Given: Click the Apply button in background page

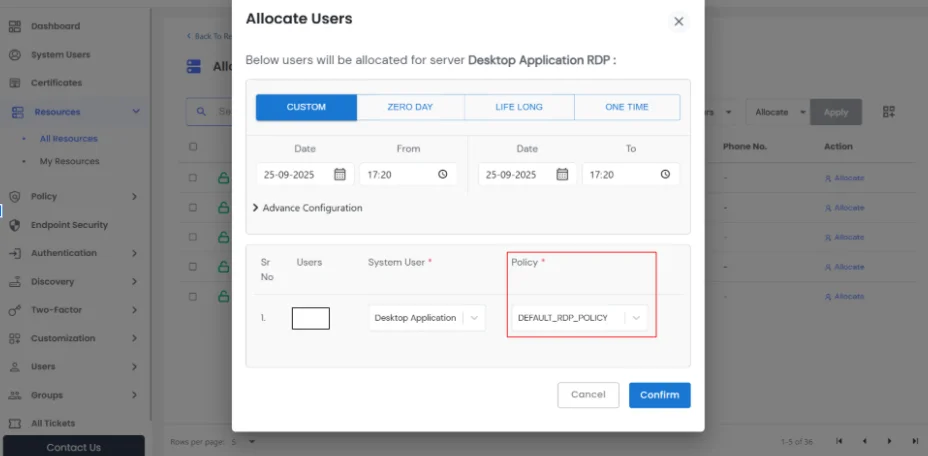Looking at the screenshot, I should tap(836, 112).
